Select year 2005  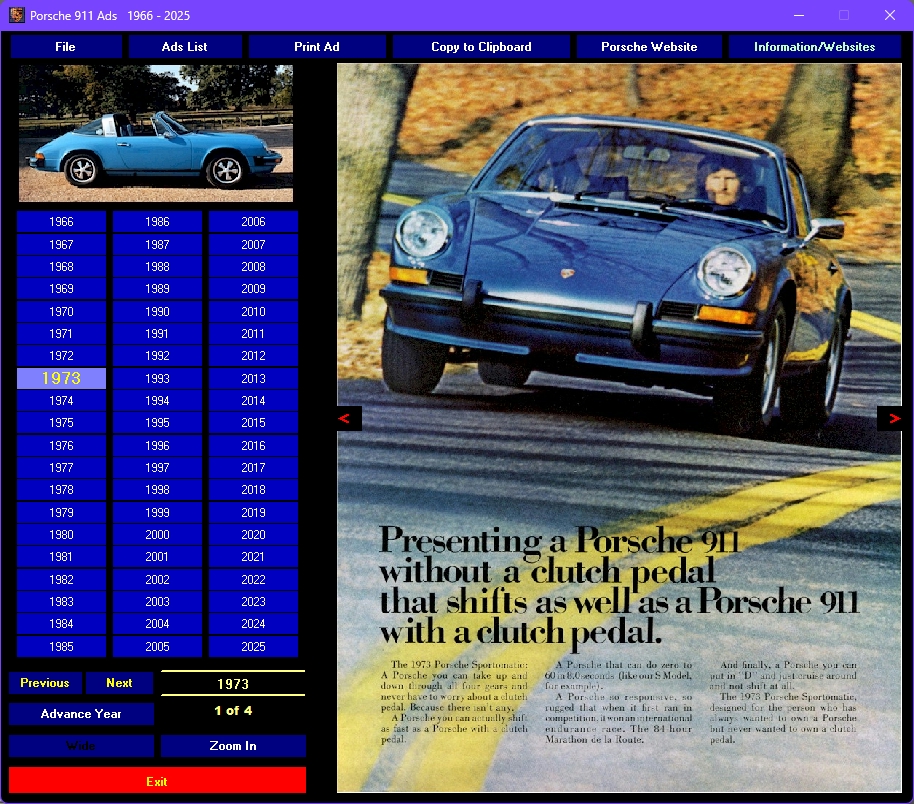pyautogui.click(x=157, y=647)
